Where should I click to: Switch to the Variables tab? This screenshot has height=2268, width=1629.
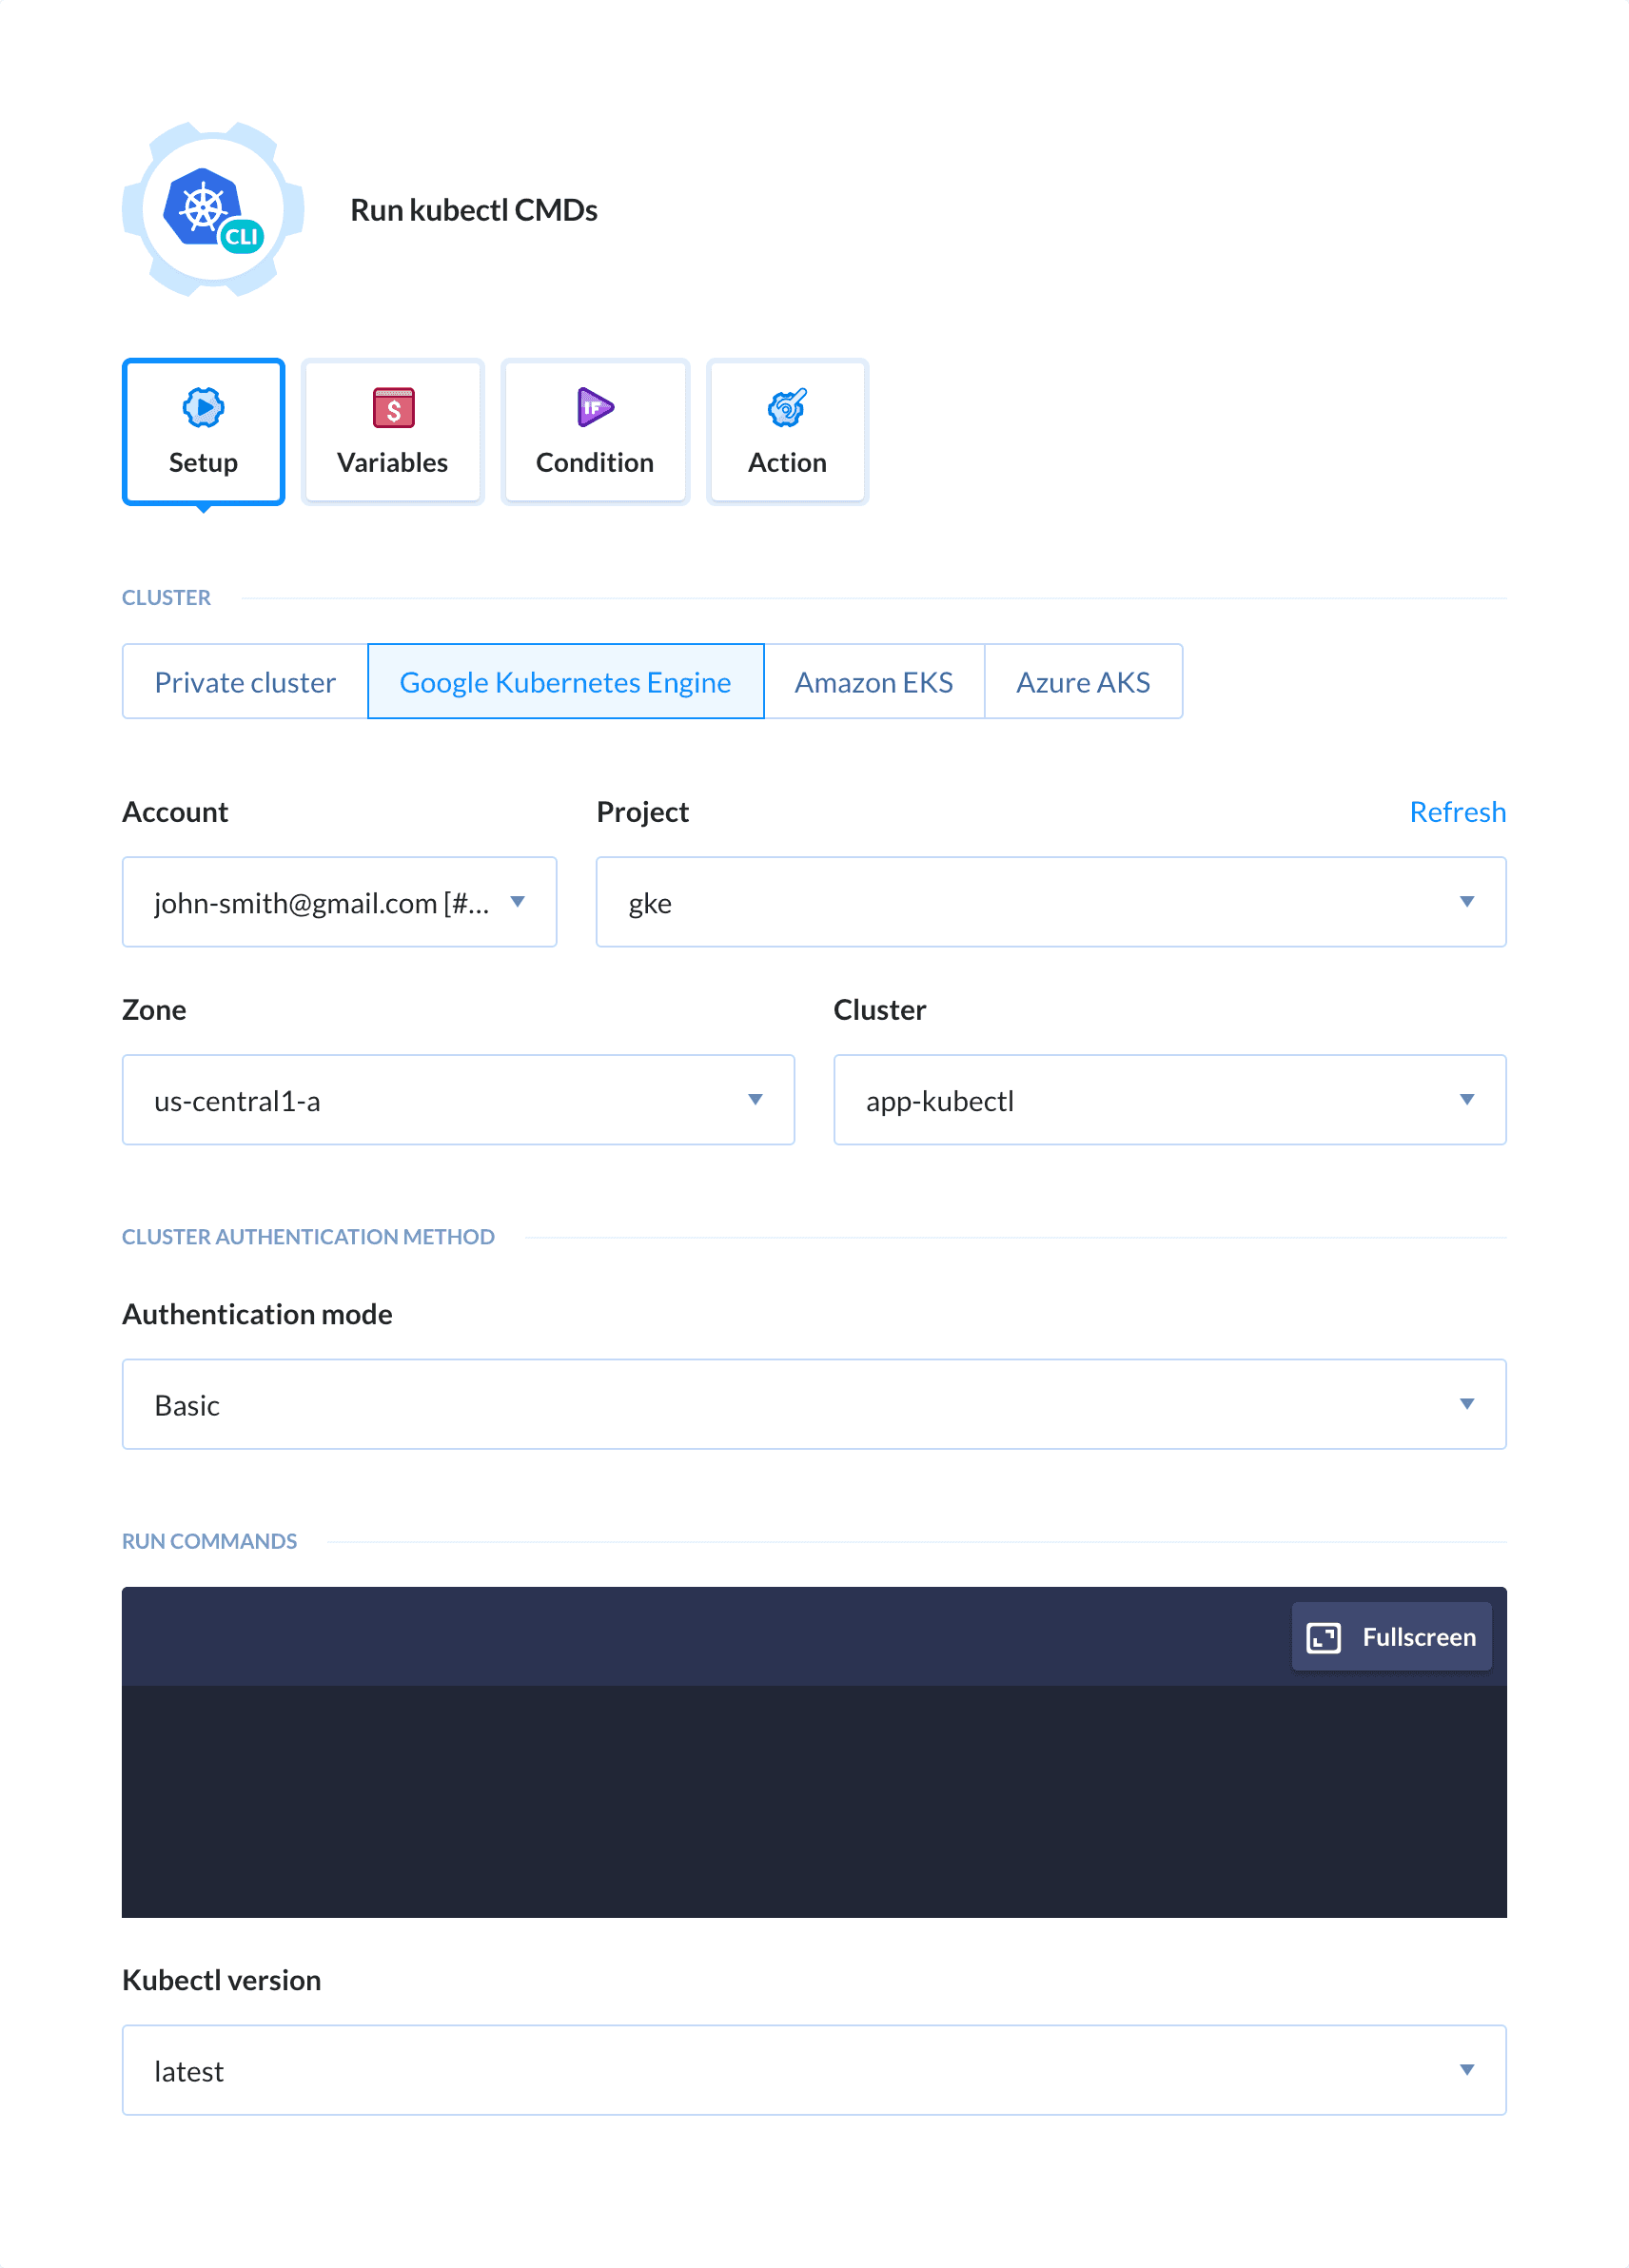pyautogui.click(x=393, y=432)
